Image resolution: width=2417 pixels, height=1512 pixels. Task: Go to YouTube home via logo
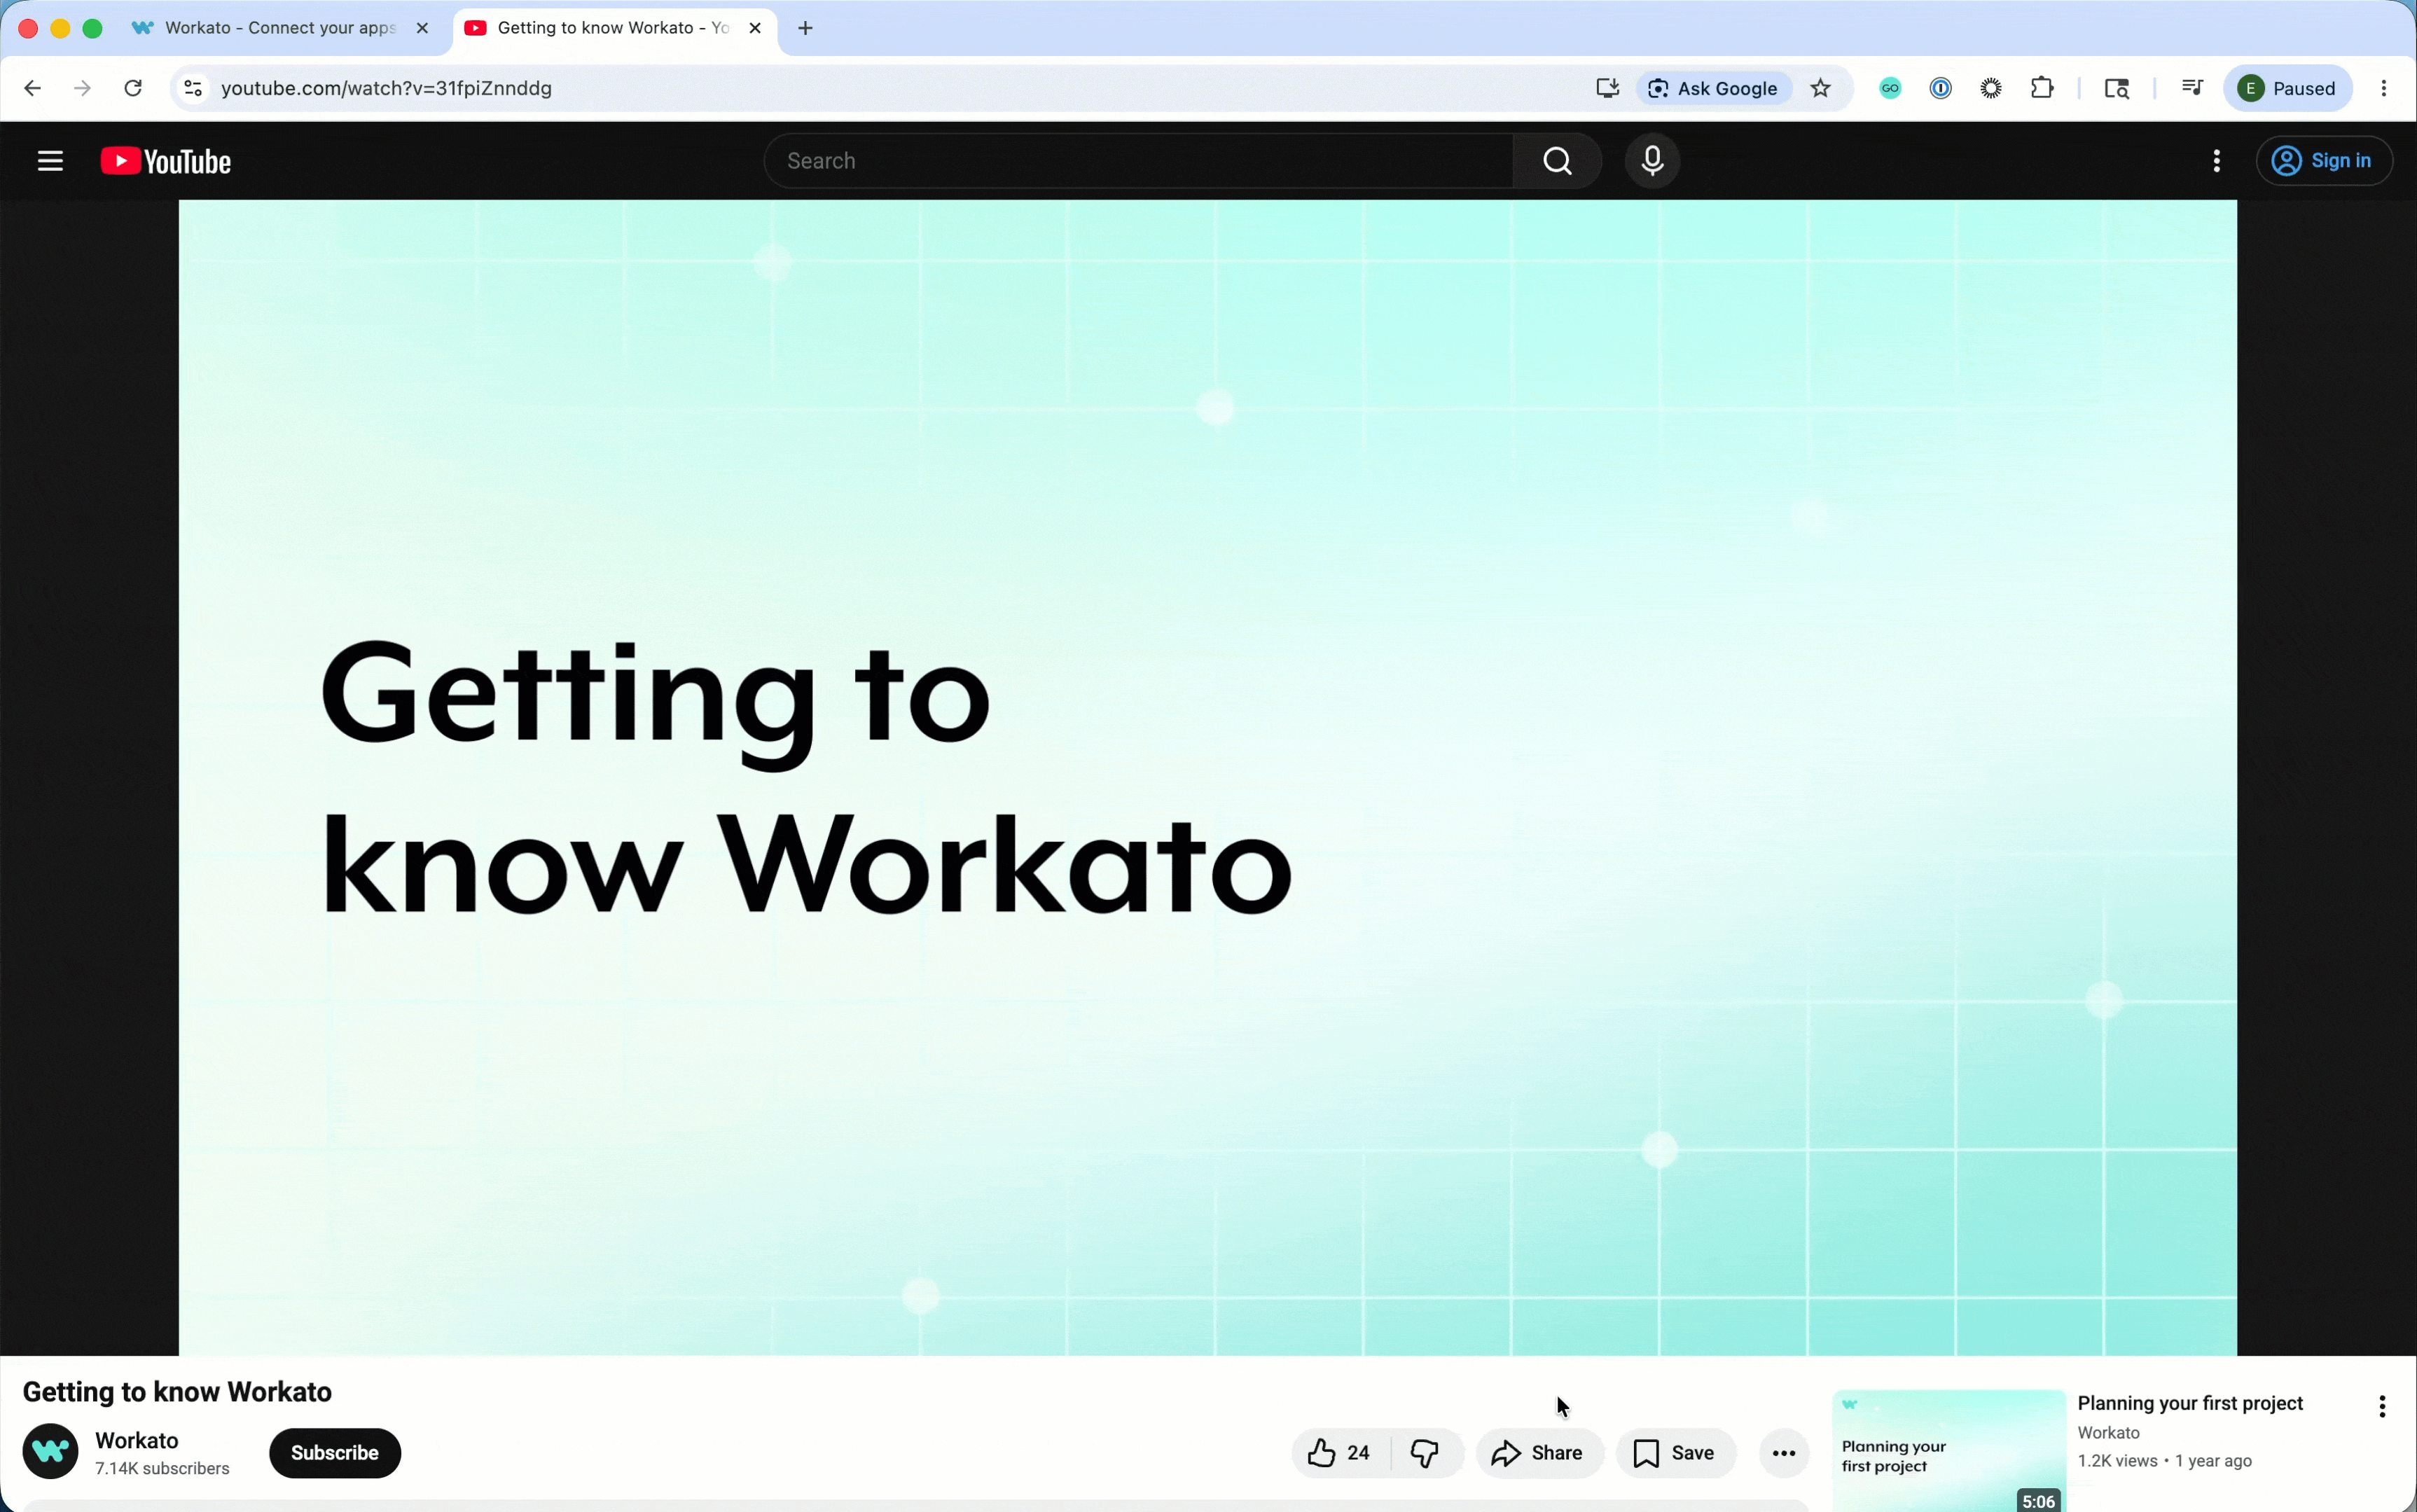166,161
